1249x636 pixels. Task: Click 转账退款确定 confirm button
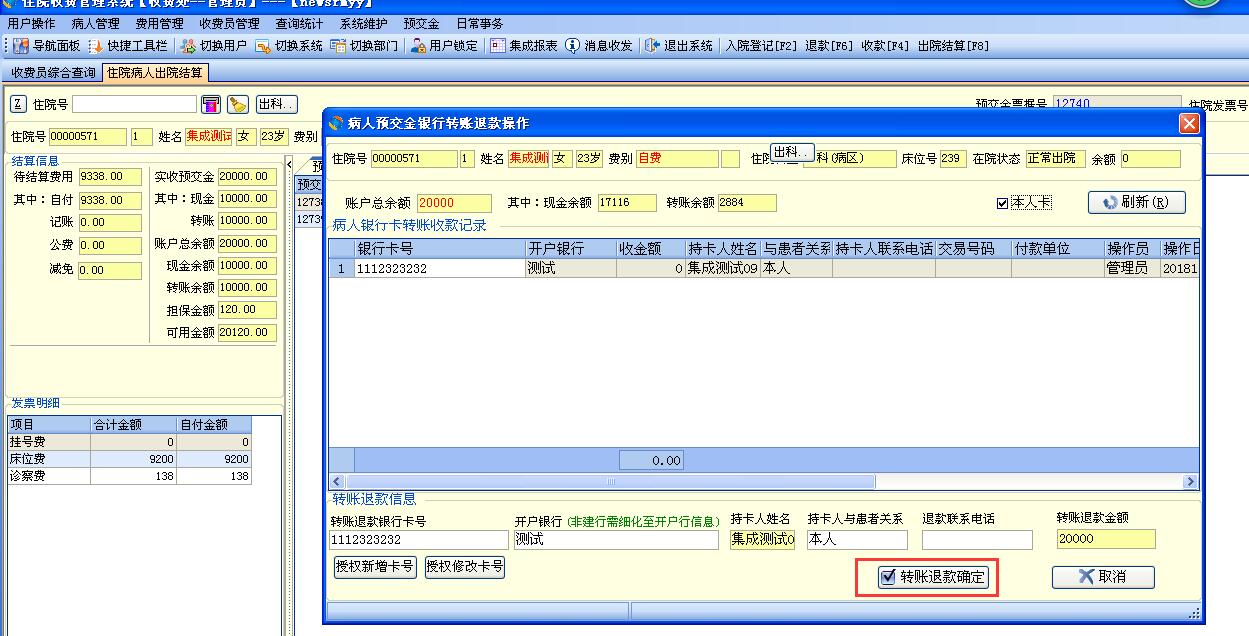click(x=932, y=577)
